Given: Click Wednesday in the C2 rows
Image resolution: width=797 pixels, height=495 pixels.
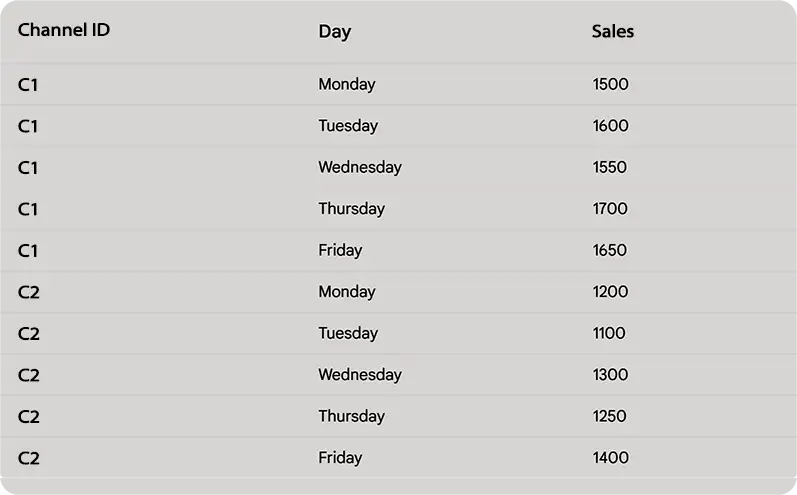Looking at the screenshot, I should [x=359, y=375].
